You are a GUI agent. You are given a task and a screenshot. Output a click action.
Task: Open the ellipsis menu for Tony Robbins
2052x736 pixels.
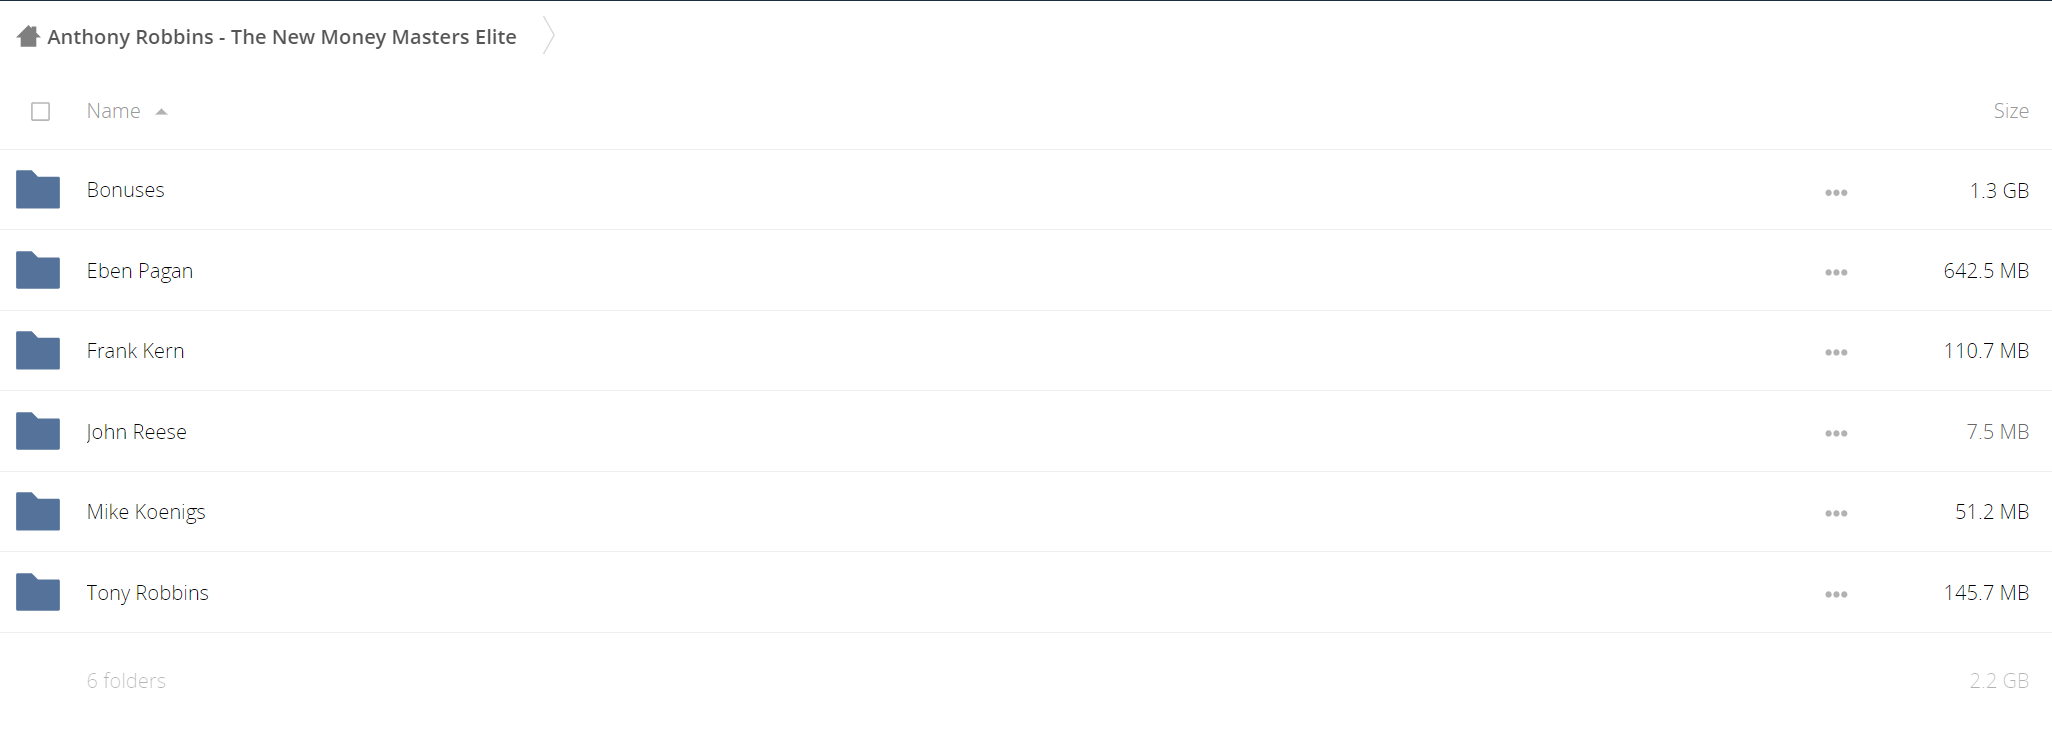(x=1836, y=594)
